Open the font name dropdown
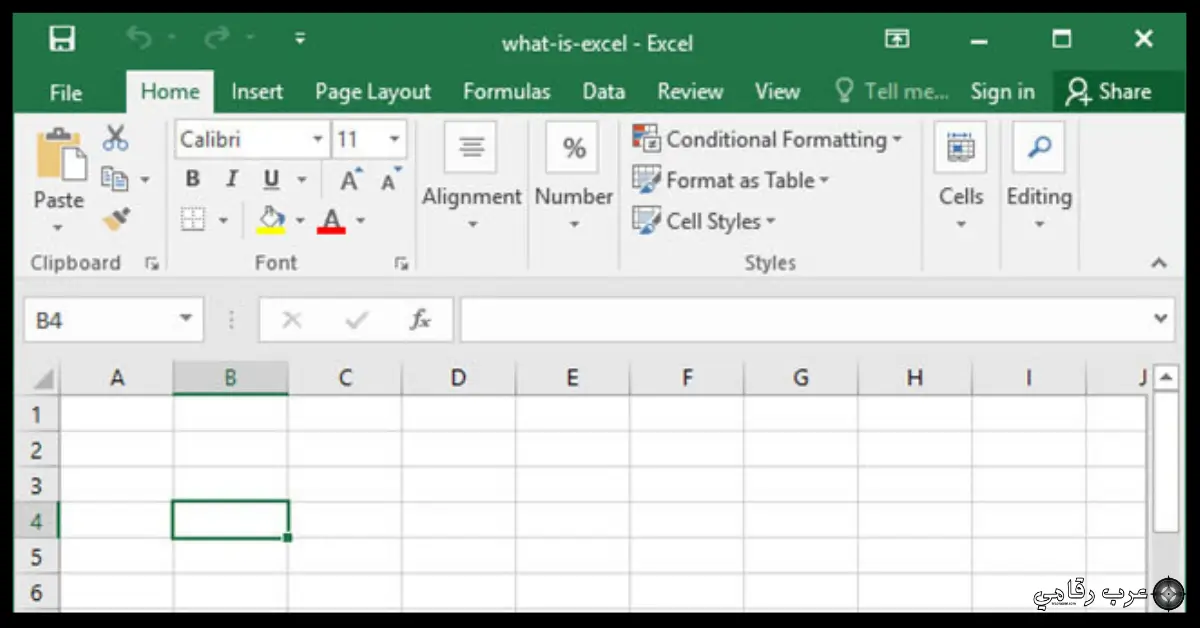Viewport: 1200px width, 628px height. click(316, 139)
